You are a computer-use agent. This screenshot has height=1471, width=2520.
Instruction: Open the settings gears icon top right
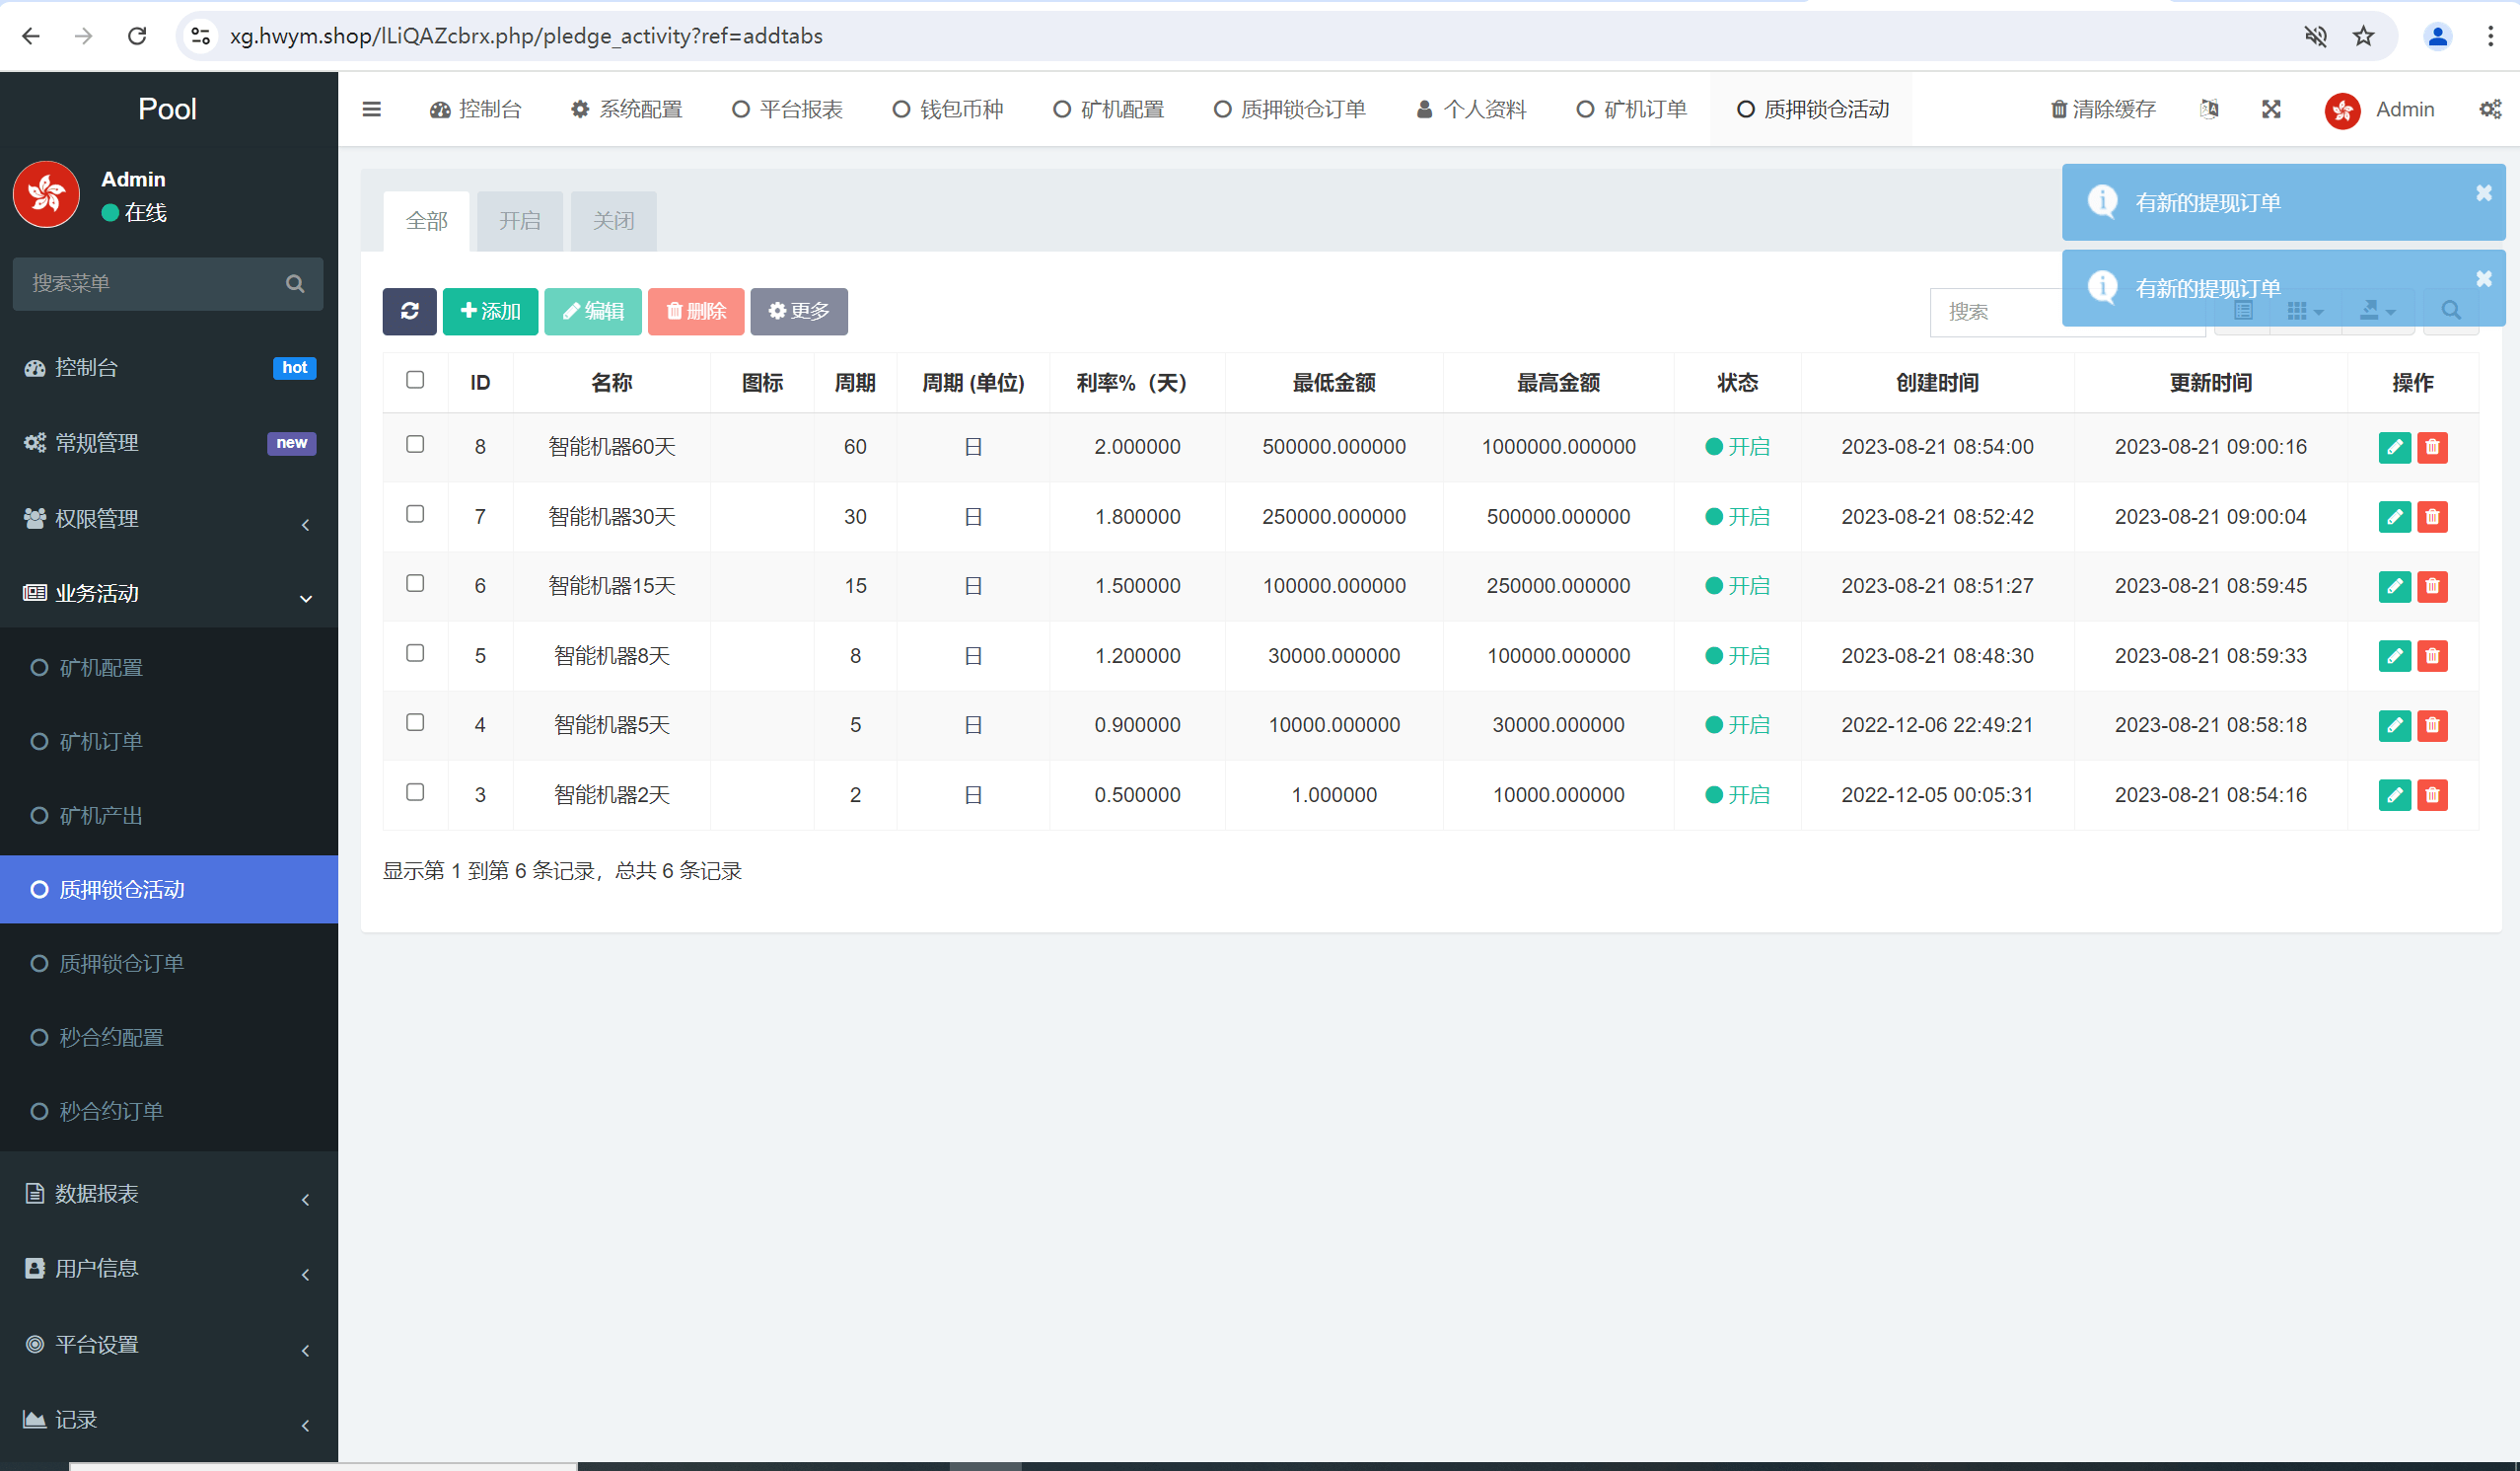pyautogui.click(x=2489, y=110)
